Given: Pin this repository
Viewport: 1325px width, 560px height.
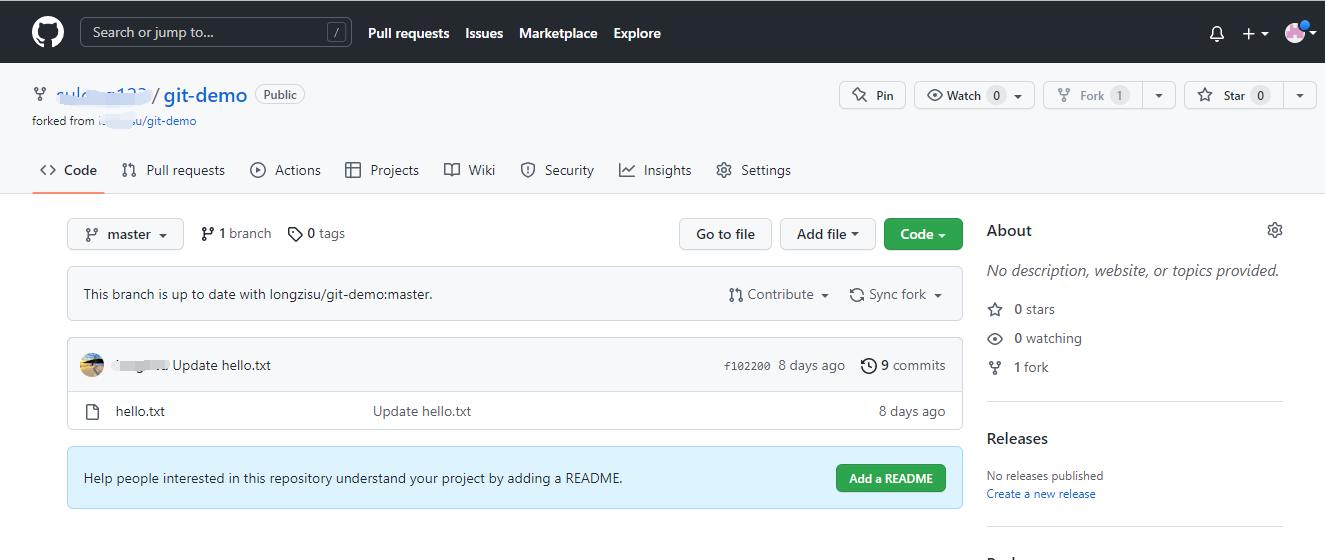Looking at the screenshot, I should click(x=872, y=95).
